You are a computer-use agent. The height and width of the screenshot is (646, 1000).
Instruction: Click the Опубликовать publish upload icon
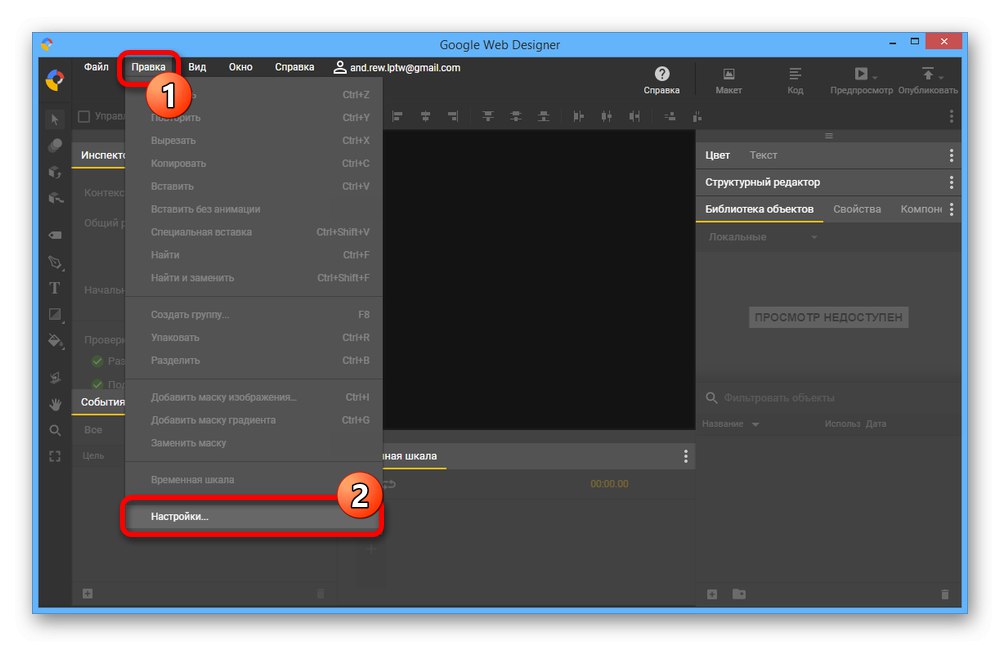coord(927,73)
